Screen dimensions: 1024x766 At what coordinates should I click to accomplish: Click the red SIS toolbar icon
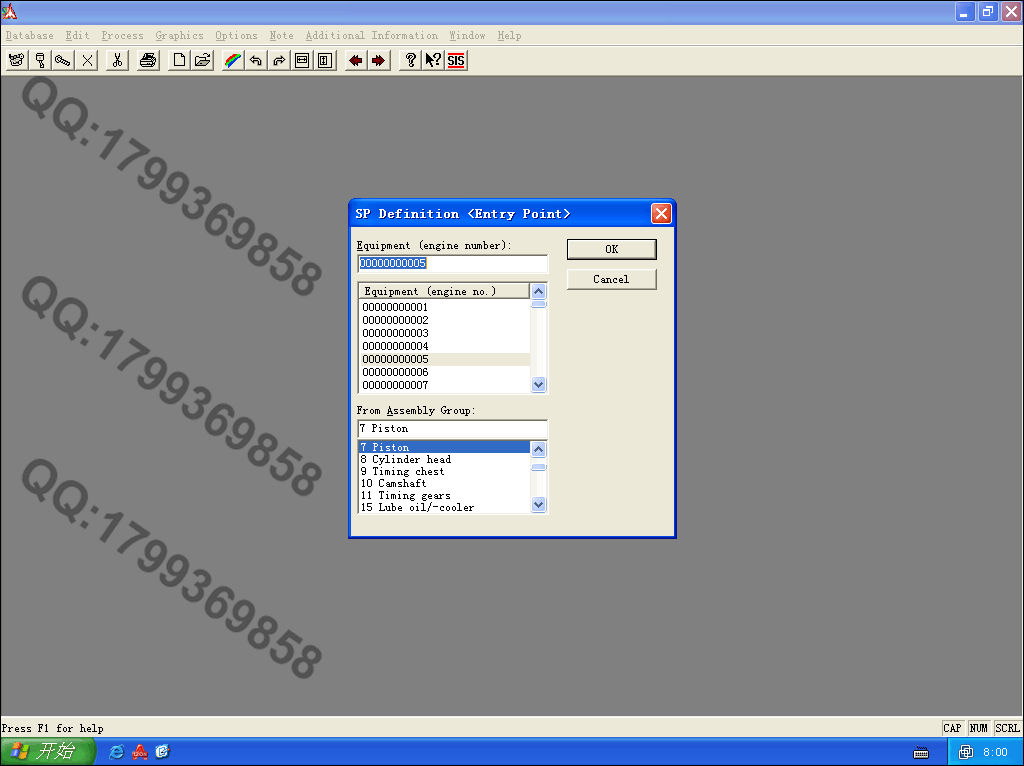[456, 60]
